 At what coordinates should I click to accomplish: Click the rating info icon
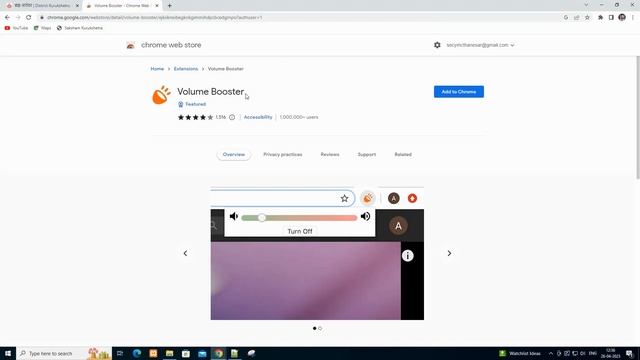pos(232,118)
